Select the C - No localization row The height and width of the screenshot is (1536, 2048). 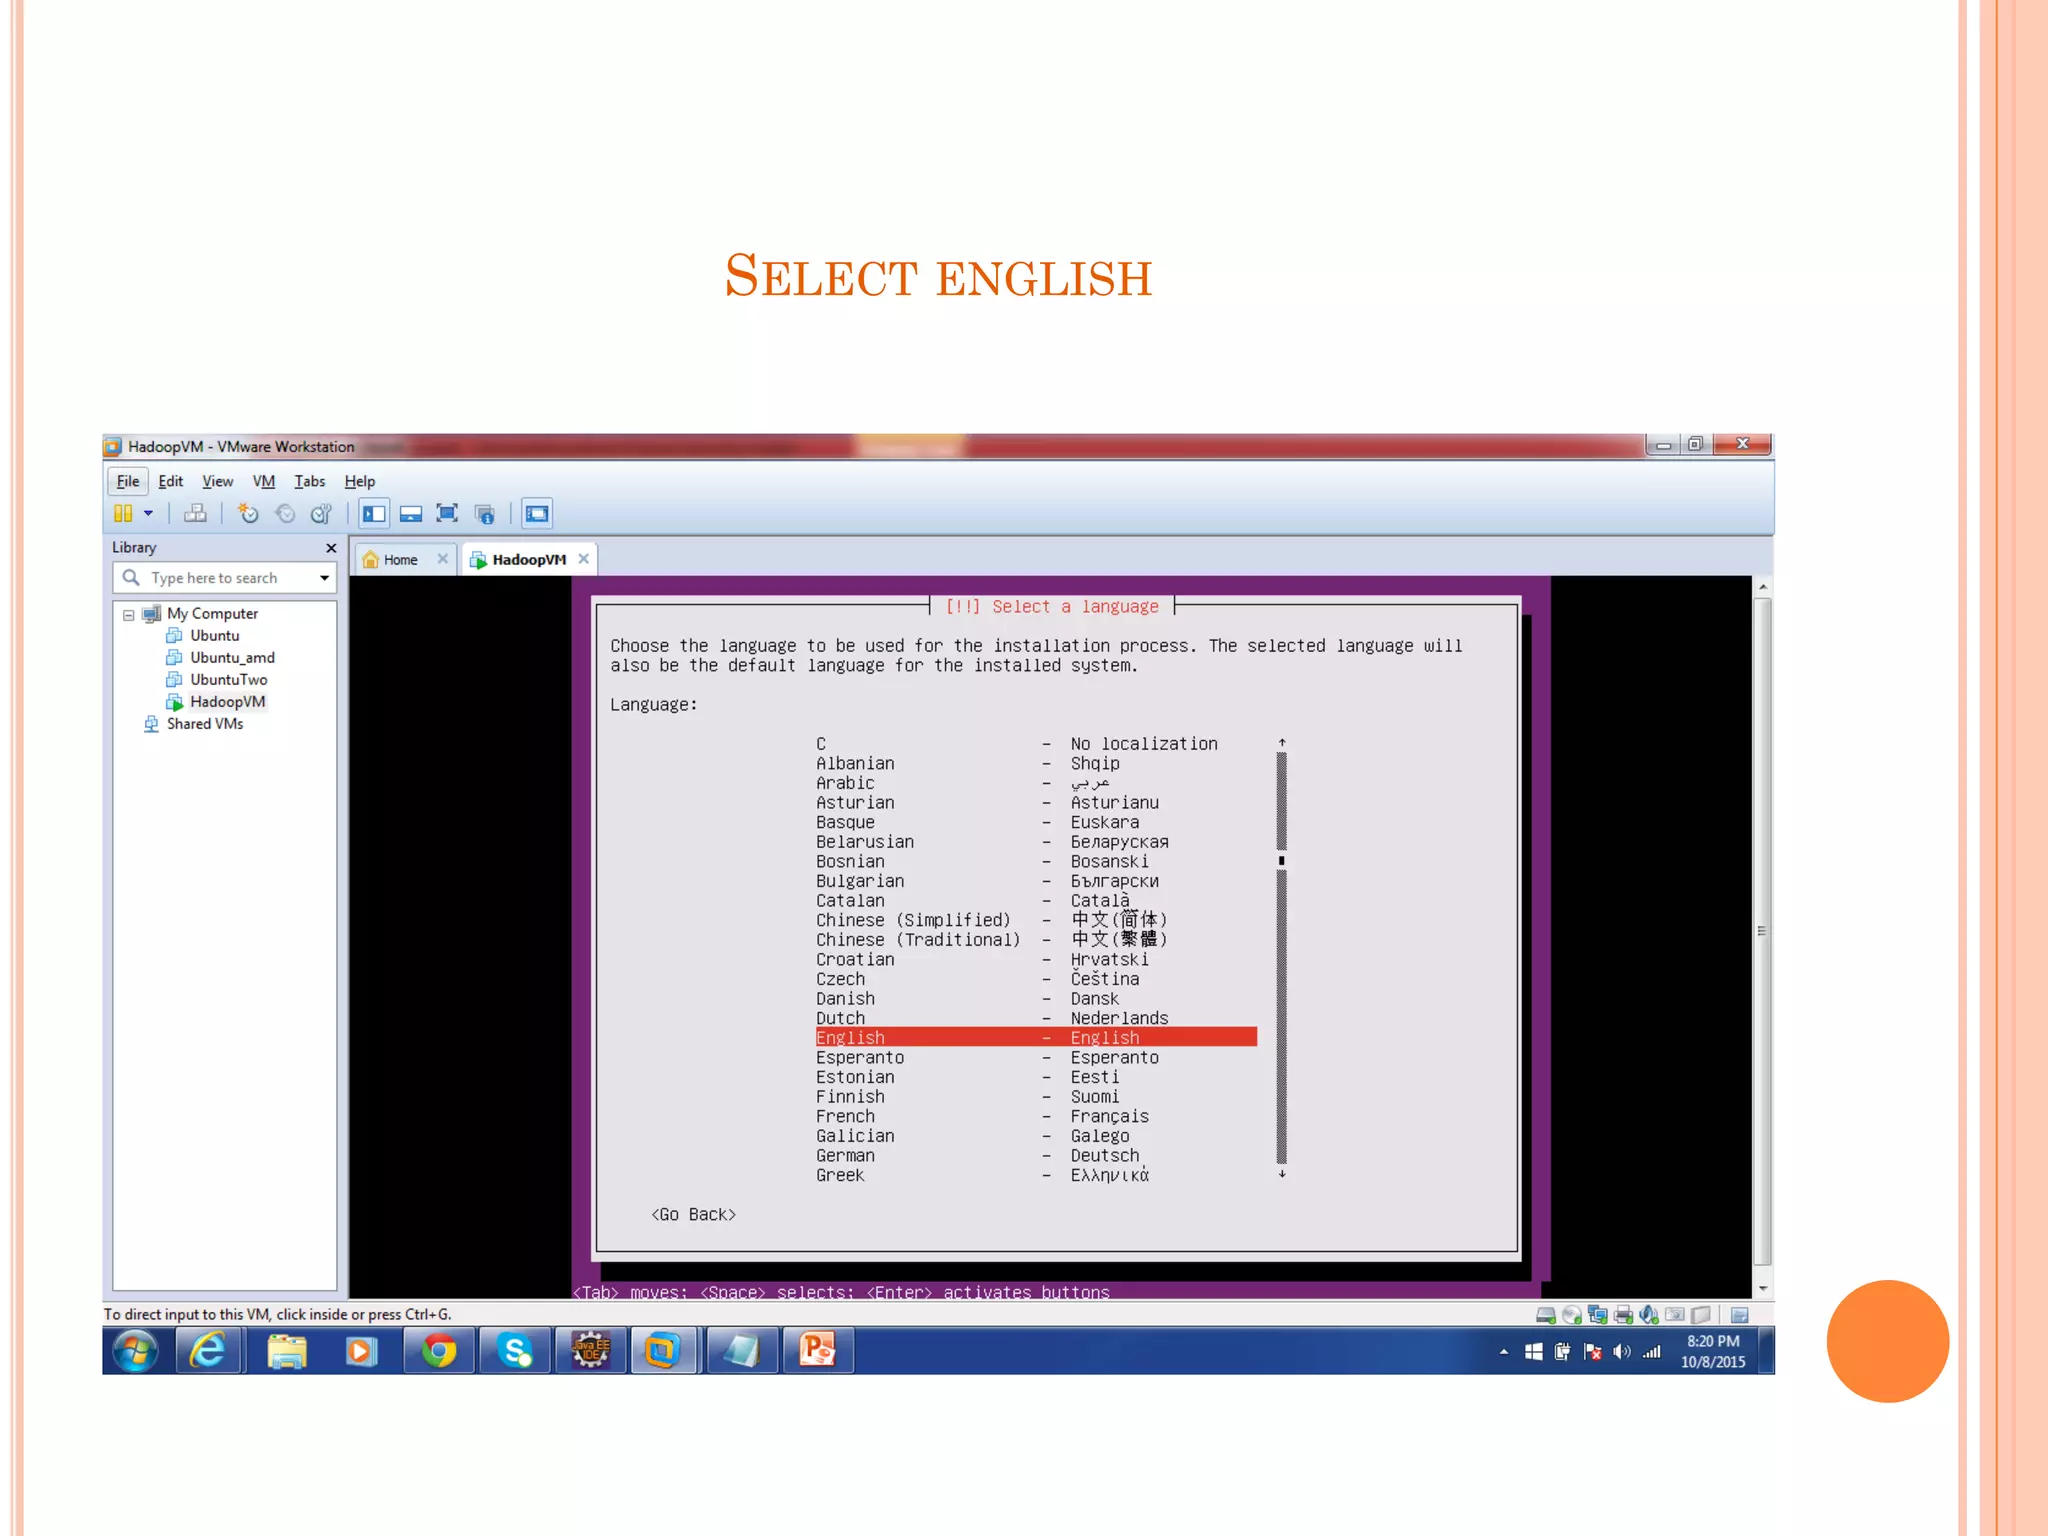pos(1036,744)
